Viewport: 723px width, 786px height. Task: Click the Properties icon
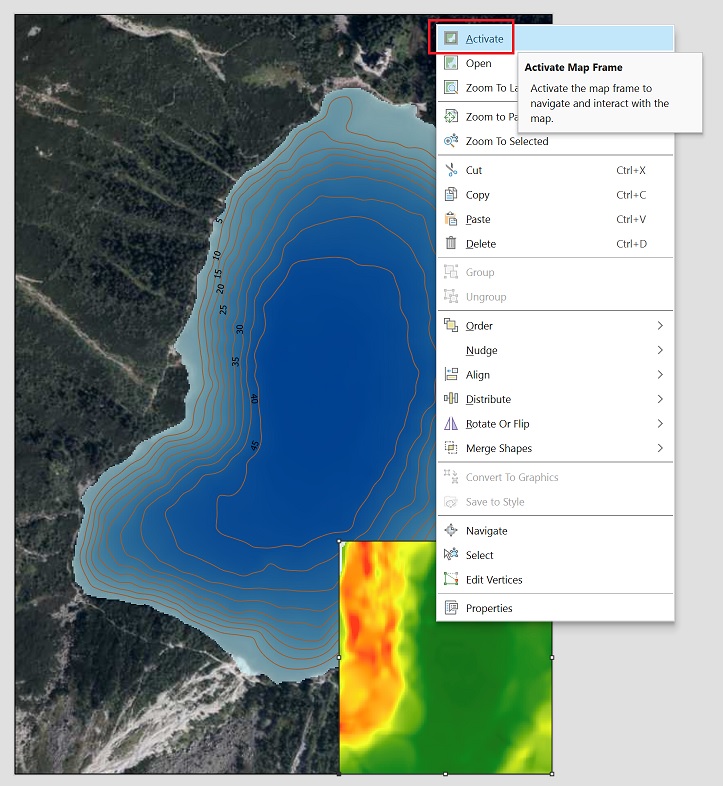(x=451, y=608)
